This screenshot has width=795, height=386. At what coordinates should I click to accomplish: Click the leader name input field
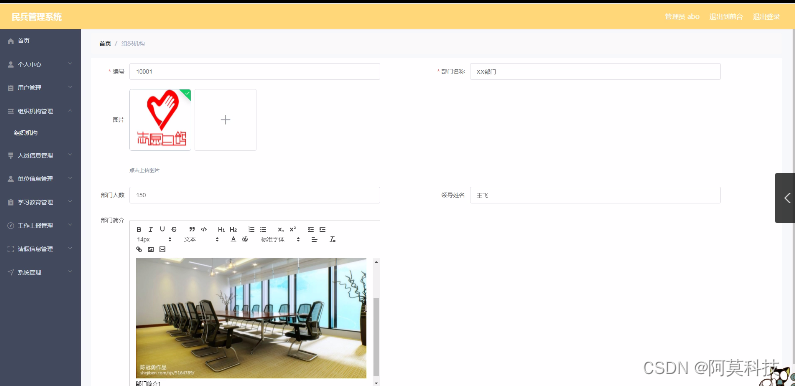coord(595,195)
